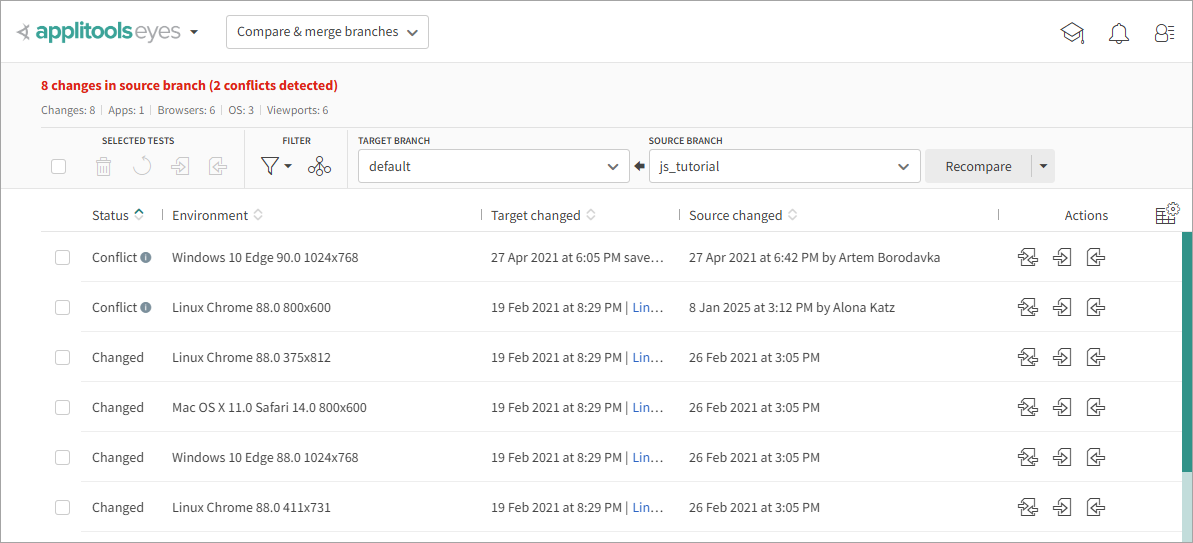Click info icon beside first Conflict status
Screen dimensions: 1193x543
tap(146, 258)
